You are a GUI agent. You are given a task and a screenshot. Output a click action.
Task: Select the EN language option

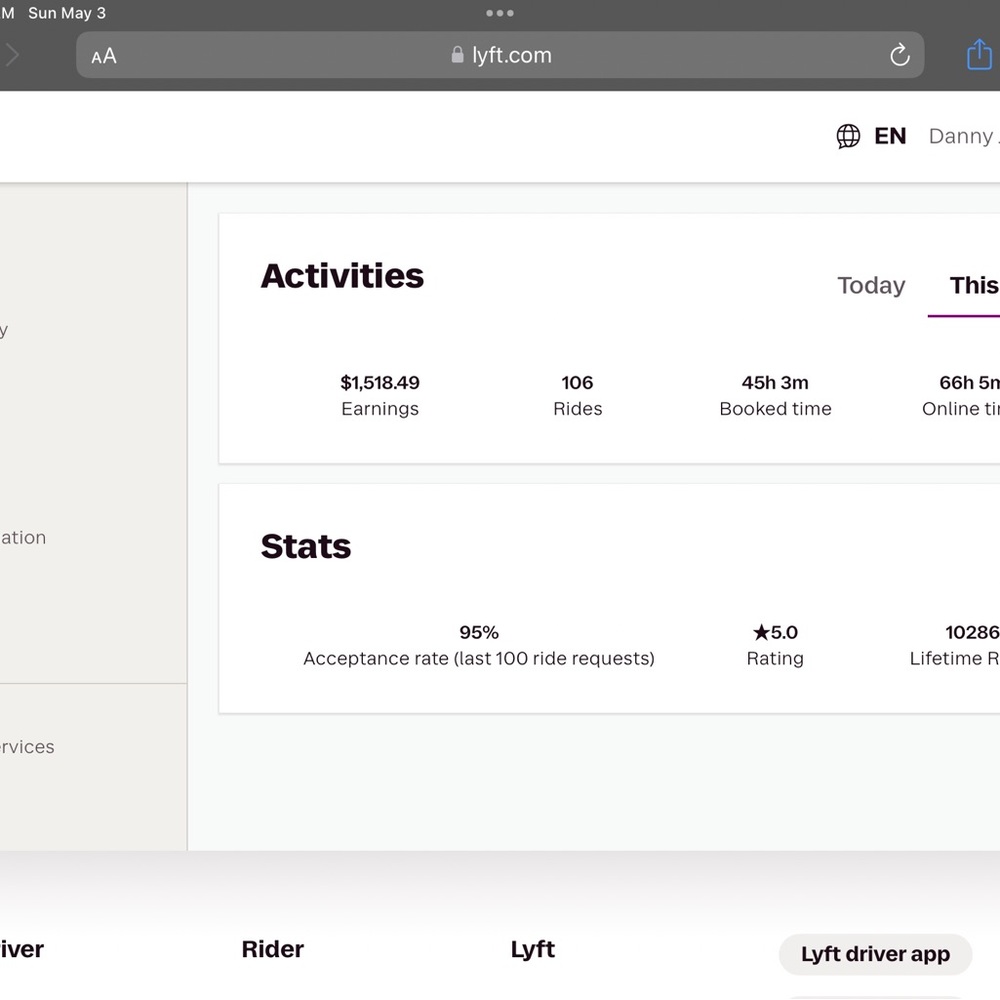click(x=890, y=136)
